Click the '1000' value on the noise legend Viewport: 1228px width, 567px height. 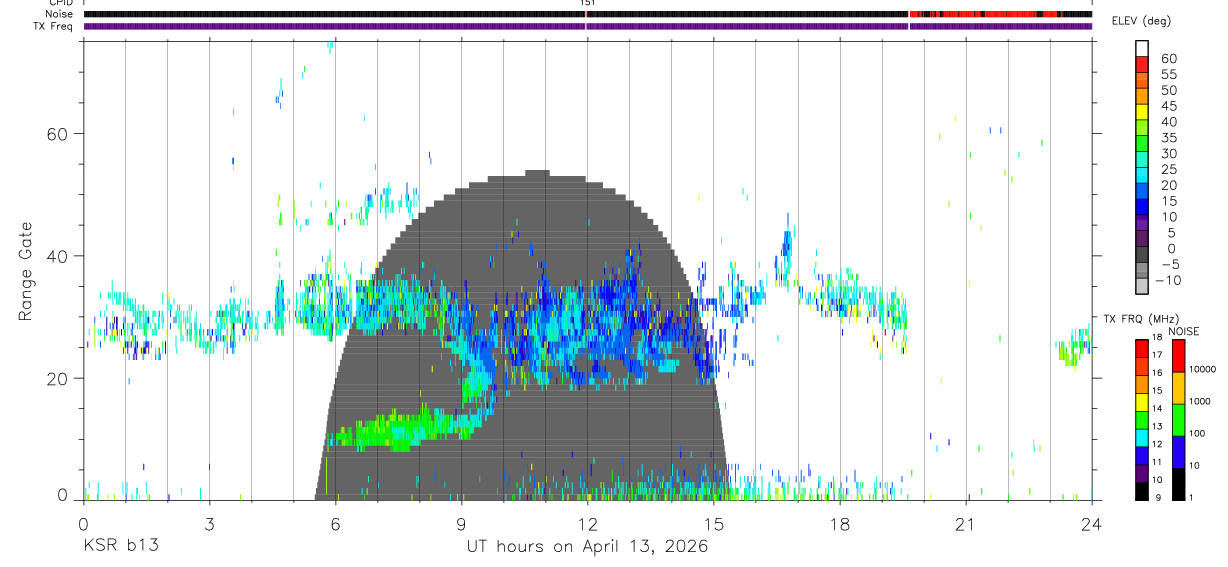click(x=1199, y=402)
